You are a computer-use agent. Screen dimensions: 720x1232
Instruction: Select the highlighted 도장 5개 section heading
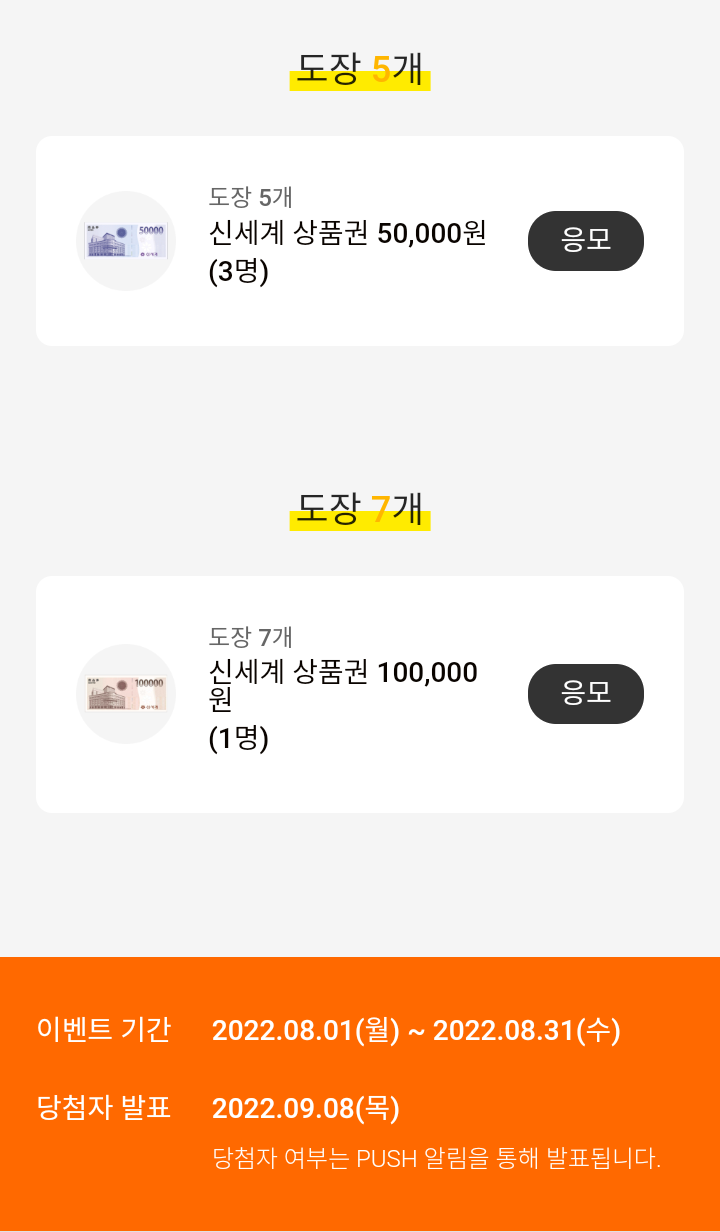(360, 69)
